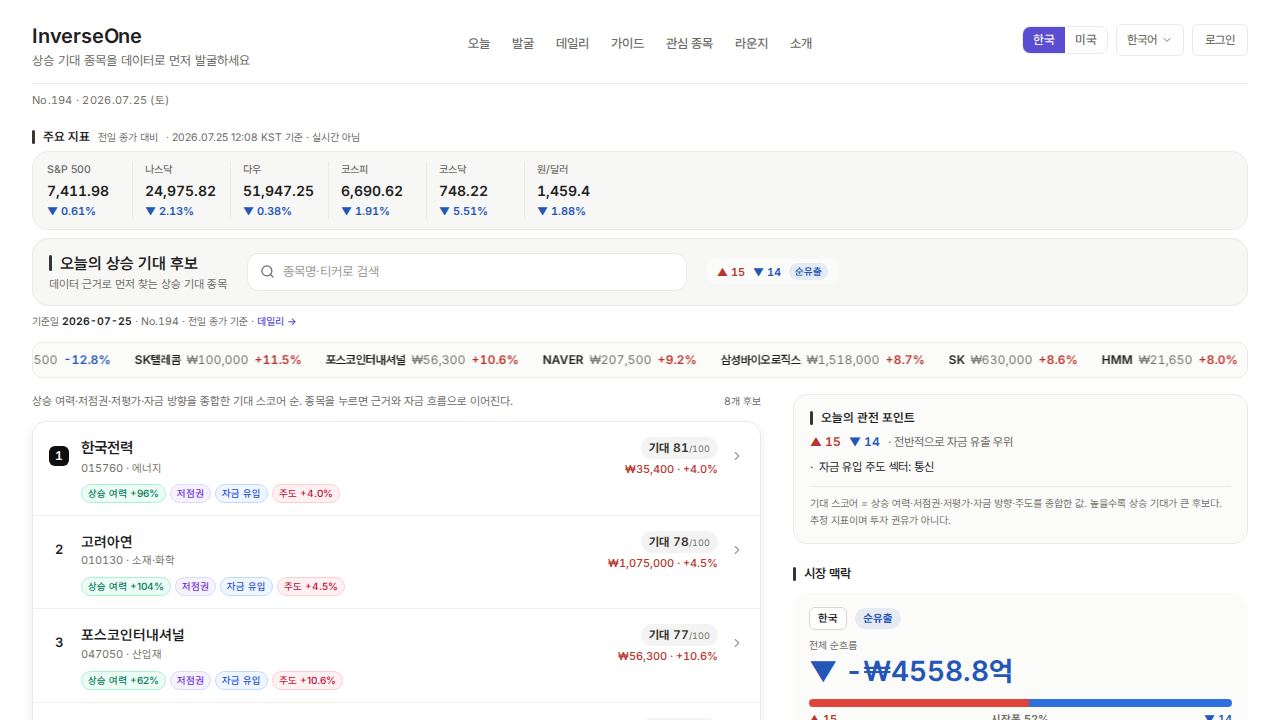
Task: Click the blue down-triangle 14 counter
Action: coord(767,272)
